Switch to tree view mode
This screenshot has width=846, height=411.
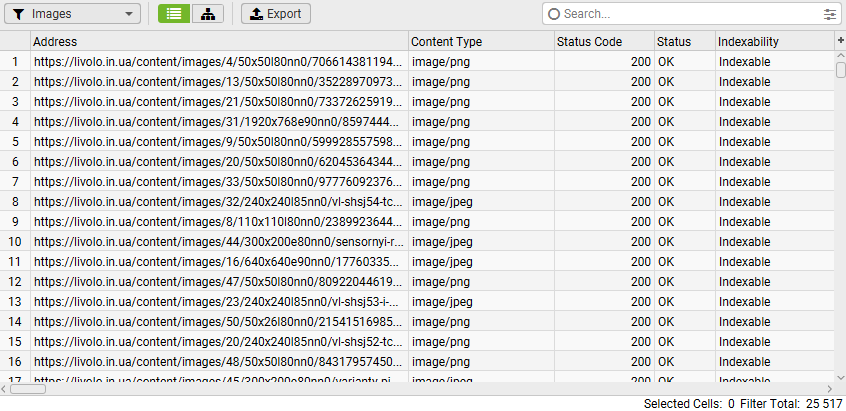(207, 14)
